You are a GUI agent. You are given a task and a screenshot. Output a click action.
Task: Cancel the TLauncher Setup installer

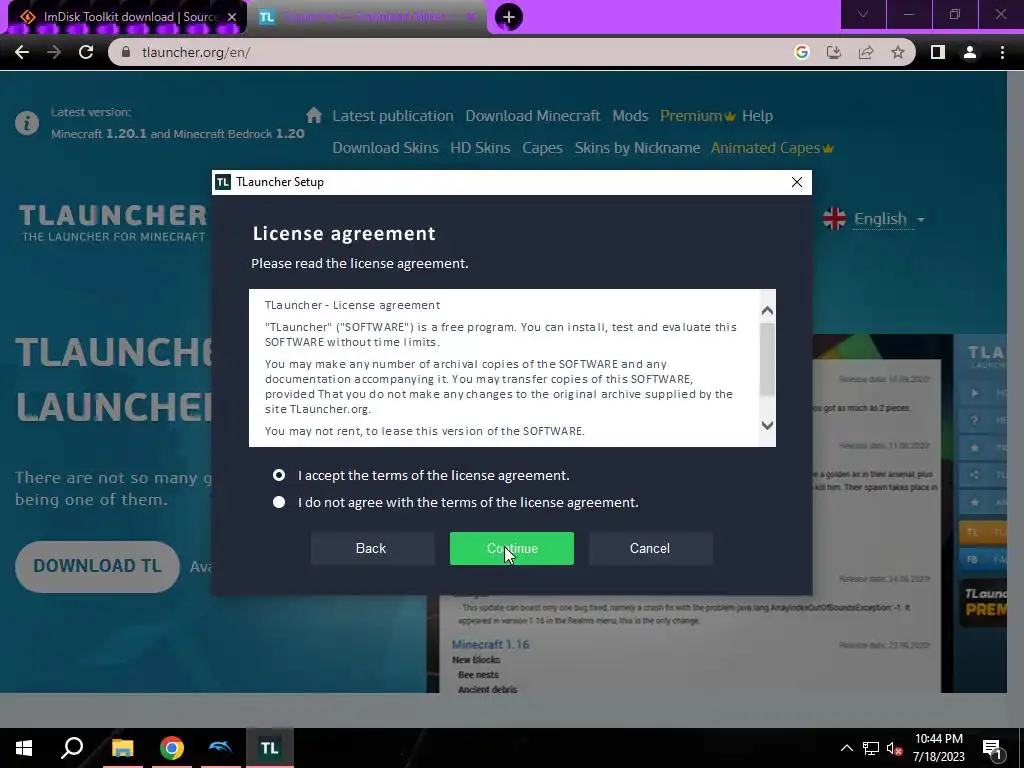coord(650,549)
